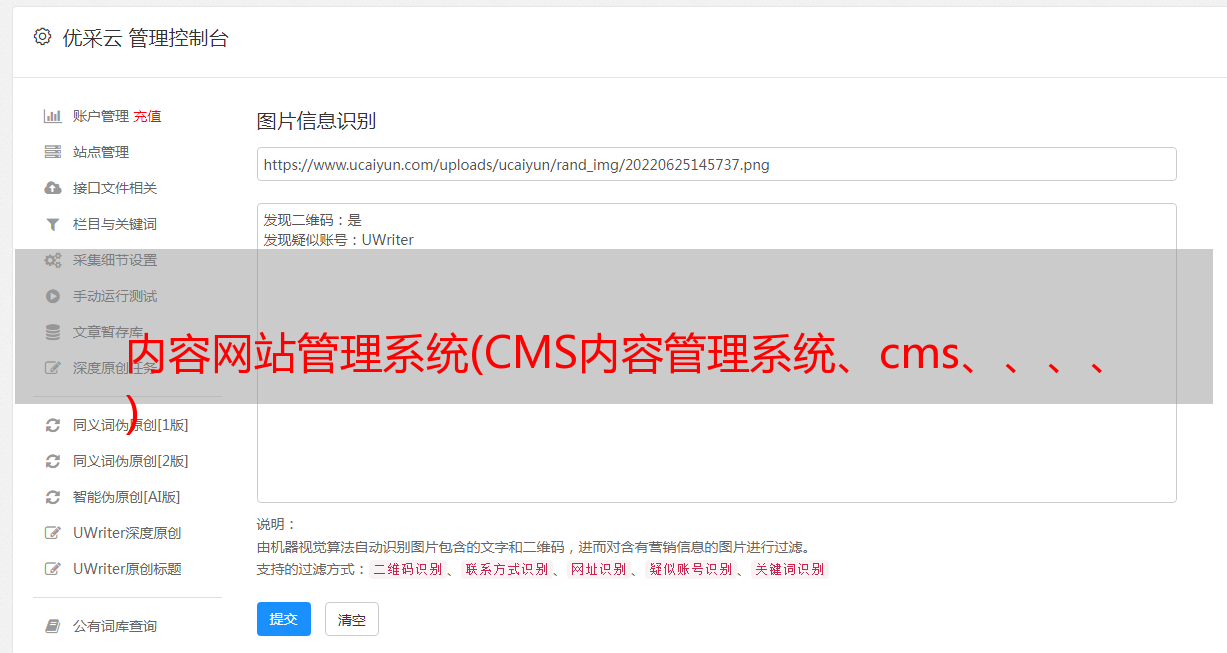Click the image URL input field
The image size is (1227, 653).
pos(716,164)
